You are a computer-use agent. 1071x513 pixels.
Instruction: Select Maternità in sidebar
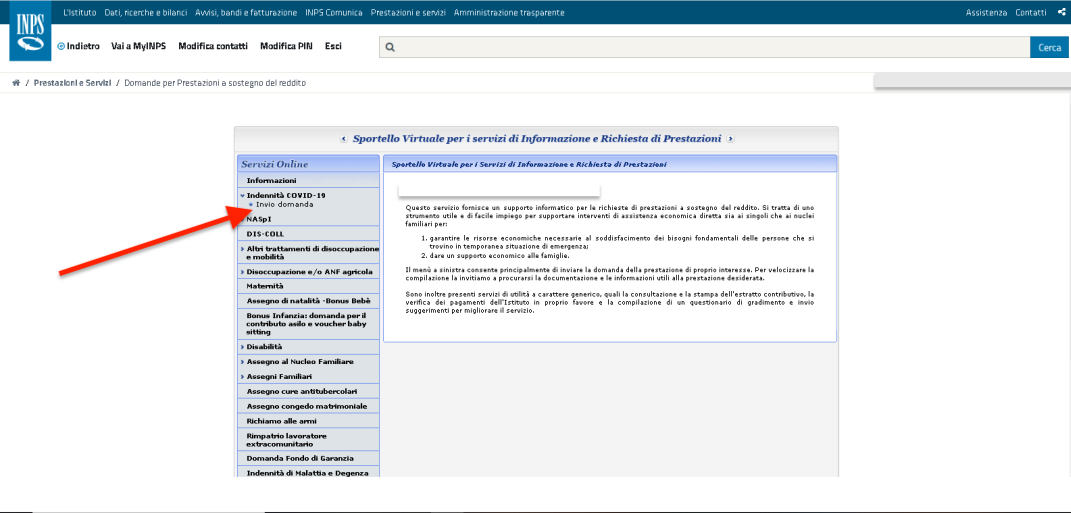click(x=308, y=286)
